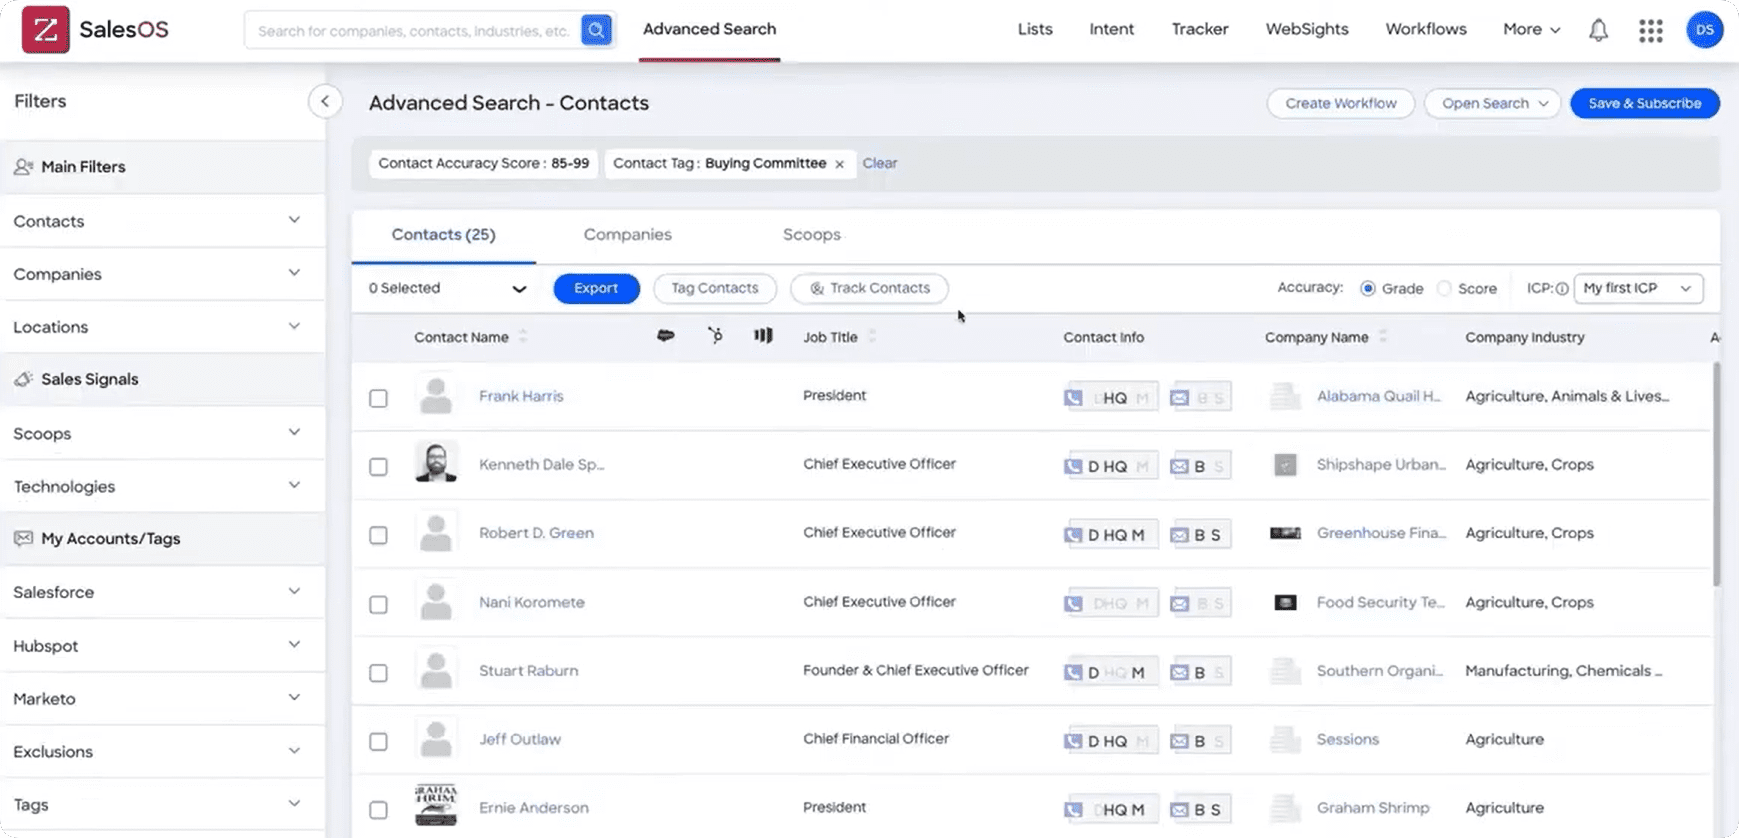Click the search magnifier button
This screenshot has height=838, width=1739.
tap(596, 30)
